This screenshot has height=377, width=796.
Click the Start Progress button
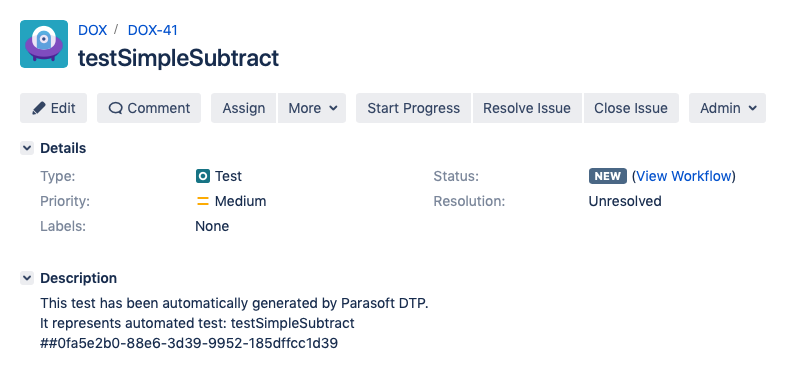click(414, 108)
